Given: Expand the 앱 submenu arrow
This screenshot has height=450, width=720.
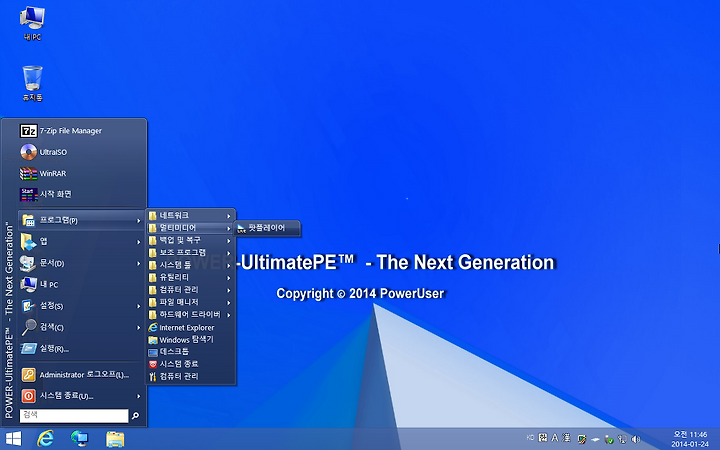Looking at the screenshot, I should tap(138, 242).
